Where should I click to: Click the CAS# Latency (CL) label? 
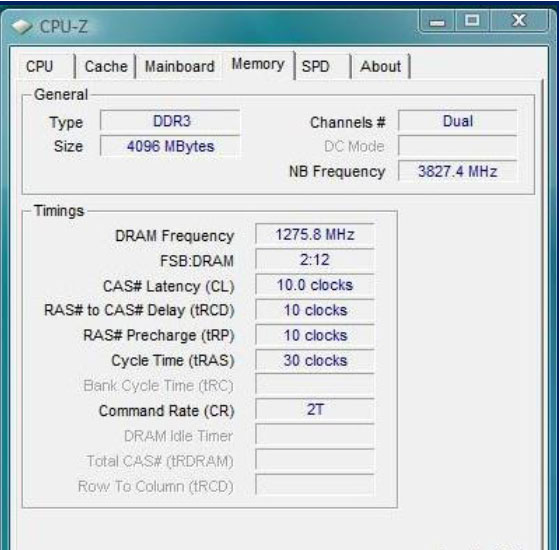(x=169, y=287)
